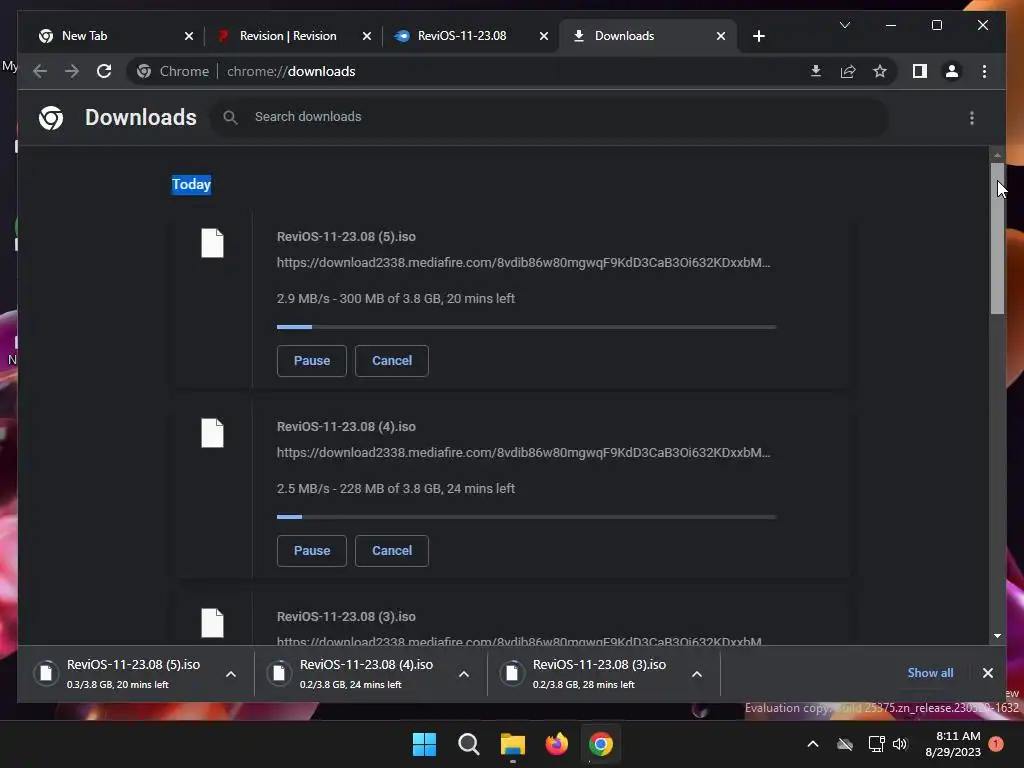Click progress bar of (5).iso download
Viewport: 1024px width, 768px height.
(526, 327)
